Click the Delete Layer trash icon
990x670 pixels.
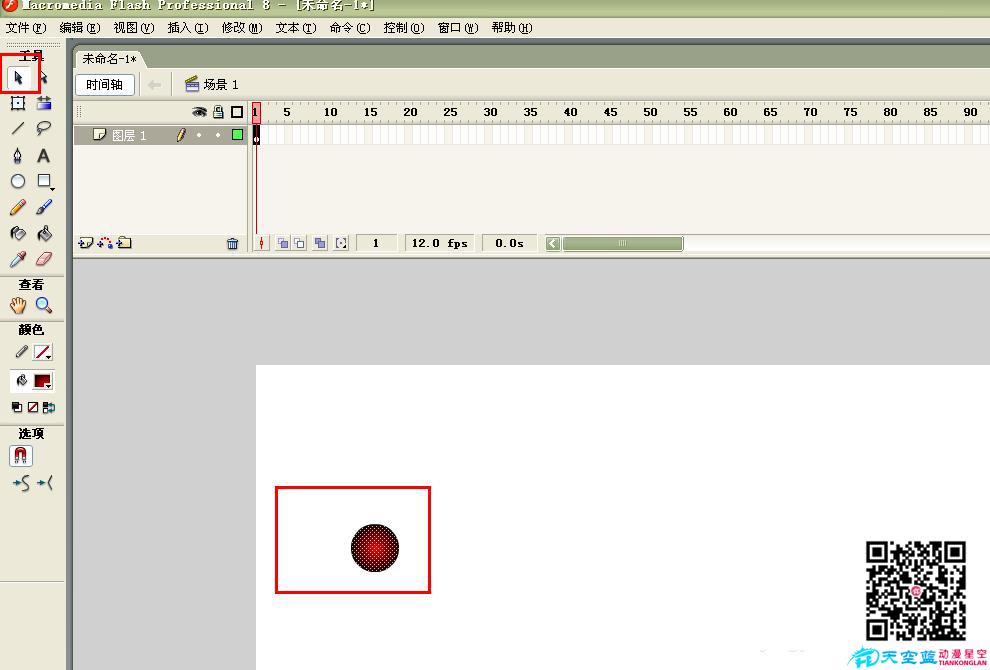point(232,244)
